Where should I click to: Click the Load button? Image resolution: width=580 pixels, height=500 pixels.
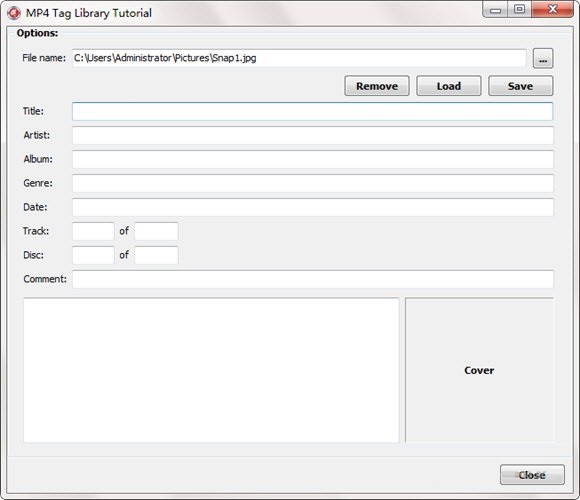click(x=449, y=86)
